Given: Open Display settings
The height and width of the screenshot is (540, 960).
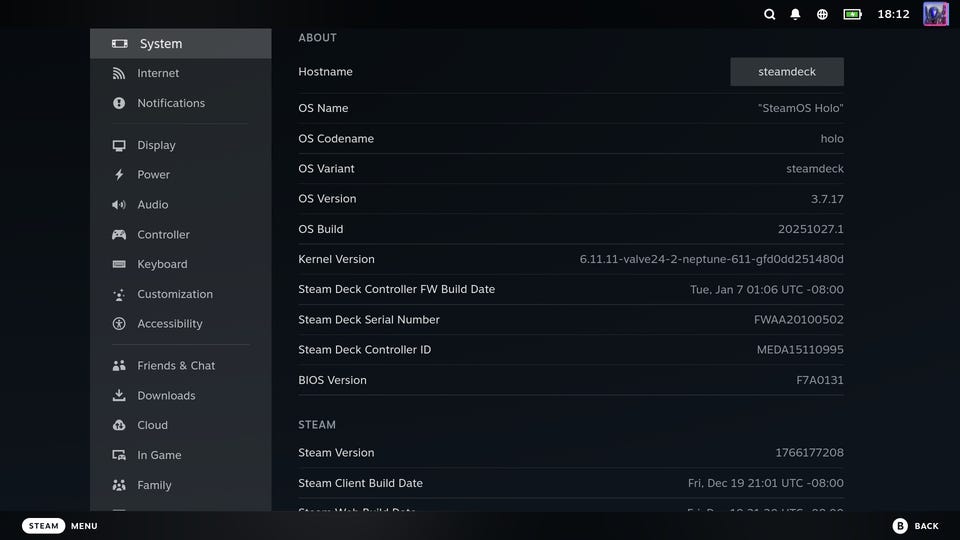Looking at the screenshot, I should coord(181,145).
